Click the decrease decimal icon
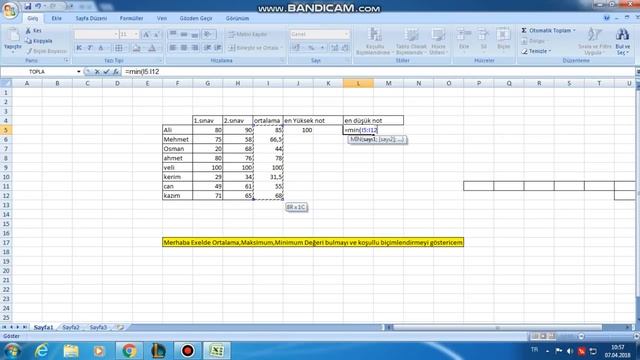Image resolution: width=640 pixels, height=360 pixels. 345,48
